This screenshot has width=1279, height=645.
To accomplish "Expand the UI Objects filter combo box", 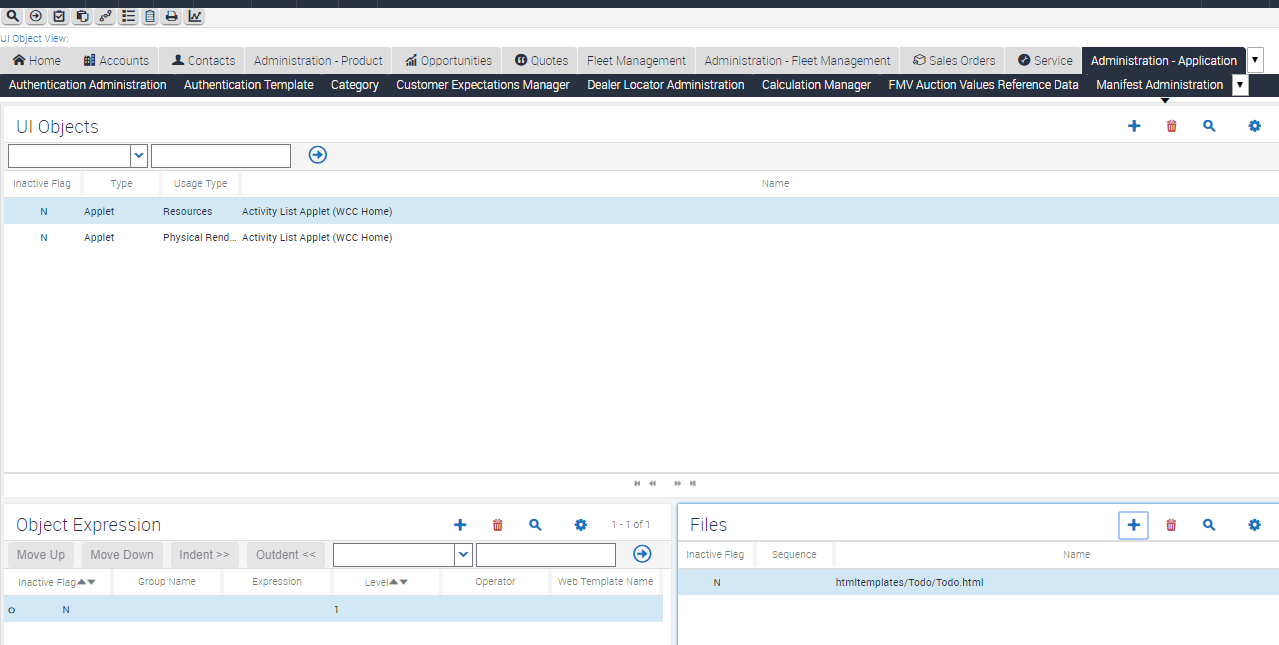I will click(x=138, y=155).
